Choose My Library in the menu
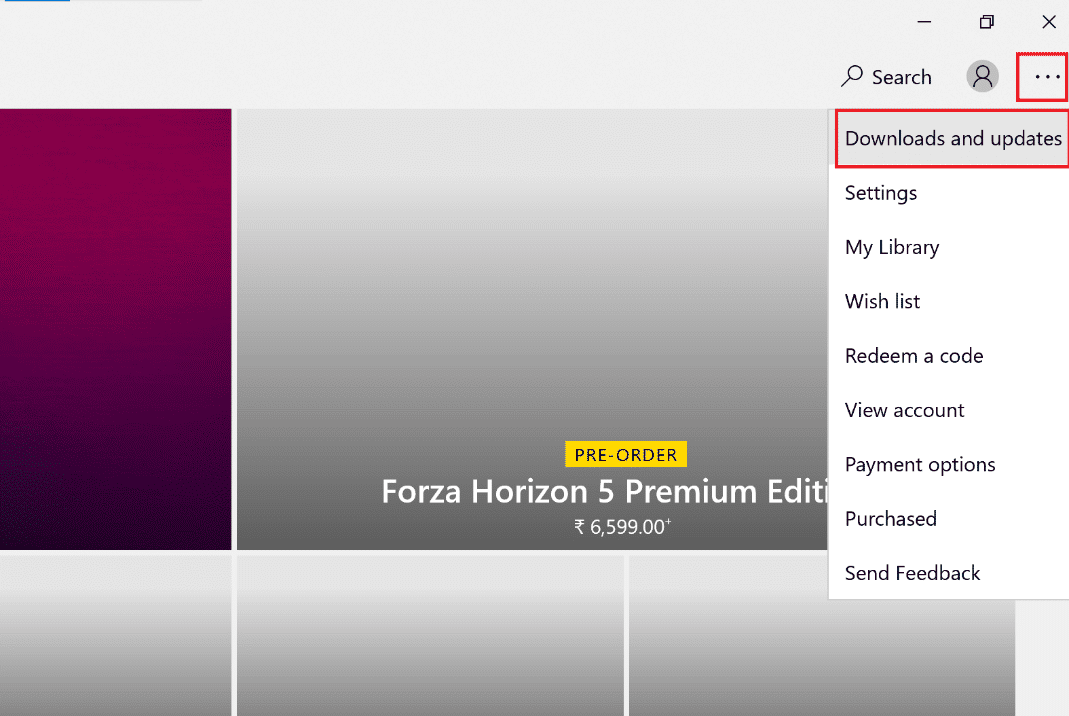 pyautogui.click(x=892, y=247)
